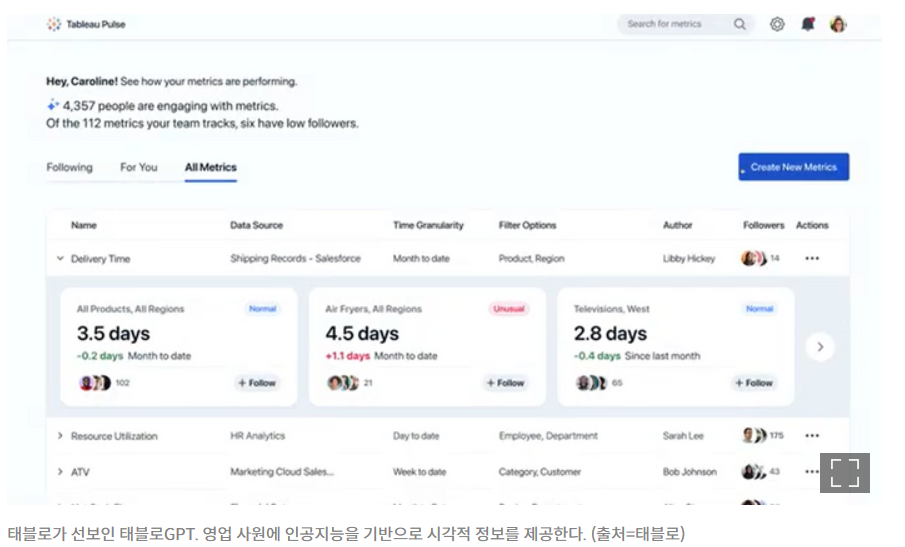Open actions menu for Resource Utilization
This screenshot has width=905, height=547.
812,436
